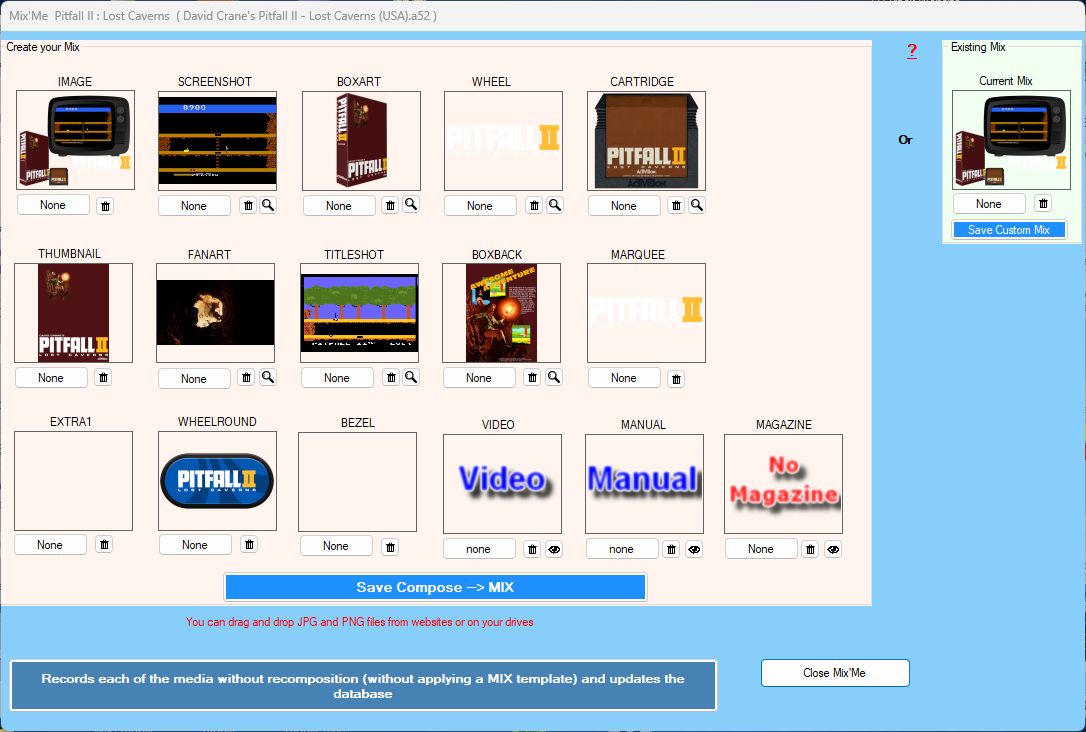
Task: Search for TITLESHOT with magnifier icon
Action: [411, 377]
